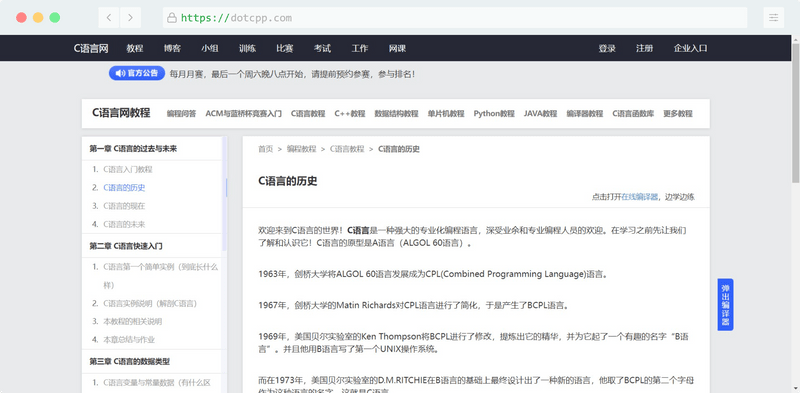The image size is (800, 393).
Task: Click the 首页 breadcrumb link
Action: click(x=265, y=149)
